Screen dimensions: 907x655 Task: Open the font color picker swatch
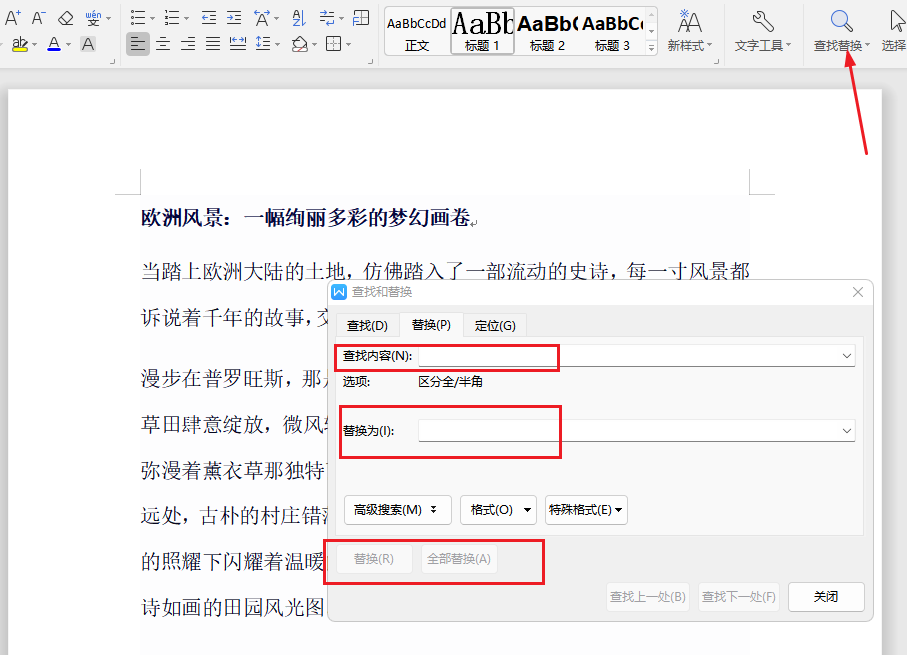[54, 42]
